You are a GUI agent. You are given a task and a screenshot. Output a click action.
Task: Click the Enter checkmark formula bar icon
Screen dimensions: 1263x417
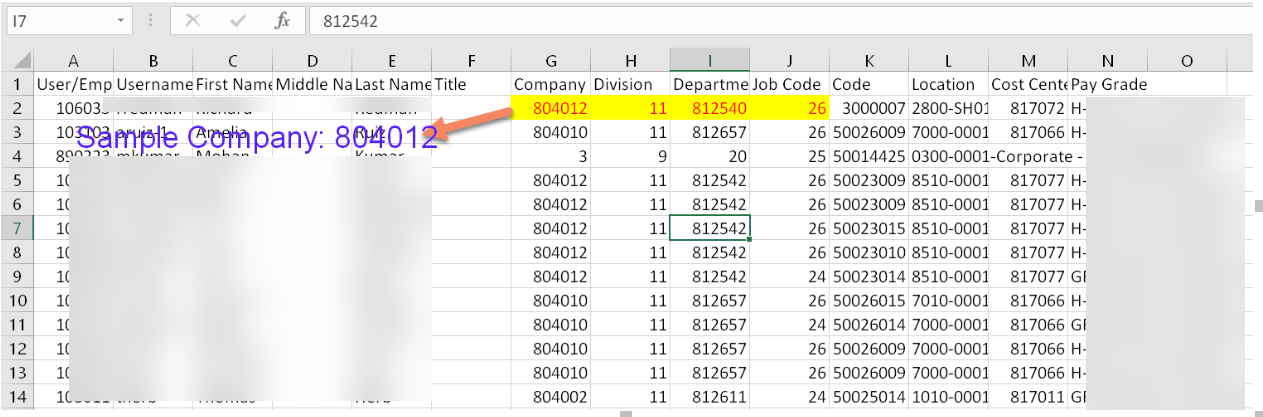pyautogui.click(x=238, y=20)
